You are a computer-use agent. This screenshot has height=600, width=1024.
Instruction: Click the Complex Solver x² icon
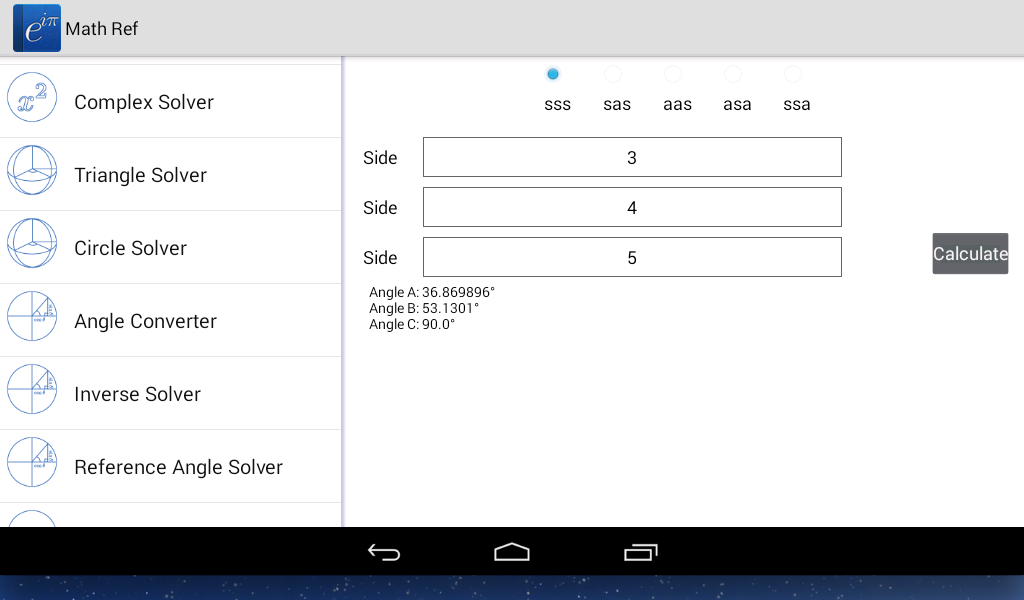[x=32, y=99]
